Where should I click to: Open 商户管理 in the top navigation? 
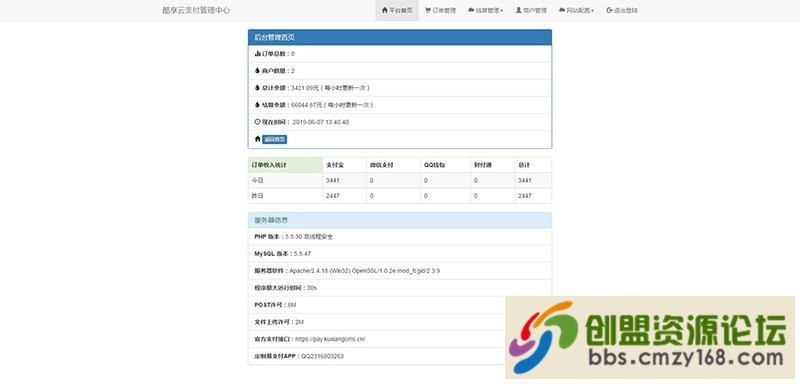coord(531,10)
